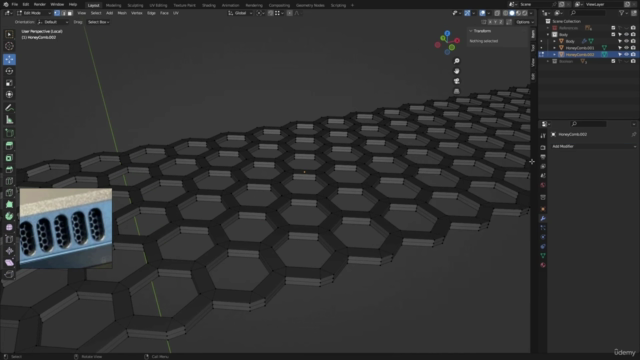Toggle Body collection exclude checkbox

[613, 35]
